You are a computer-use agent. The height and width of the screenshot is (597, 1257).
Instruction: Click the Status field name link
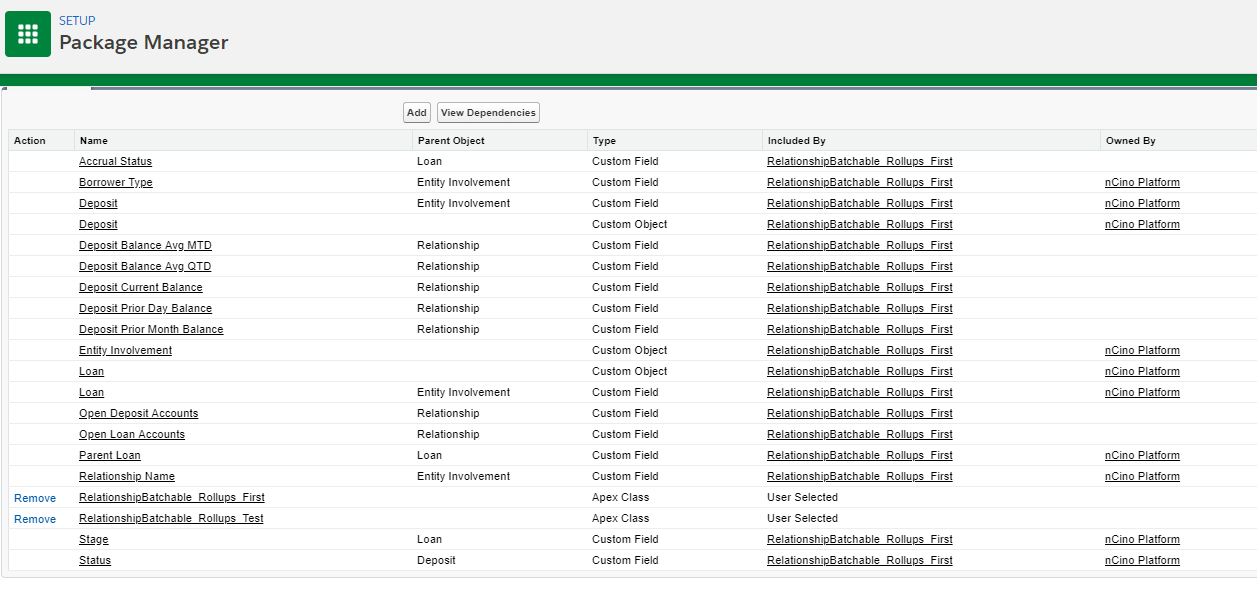(x=95, y=560)
